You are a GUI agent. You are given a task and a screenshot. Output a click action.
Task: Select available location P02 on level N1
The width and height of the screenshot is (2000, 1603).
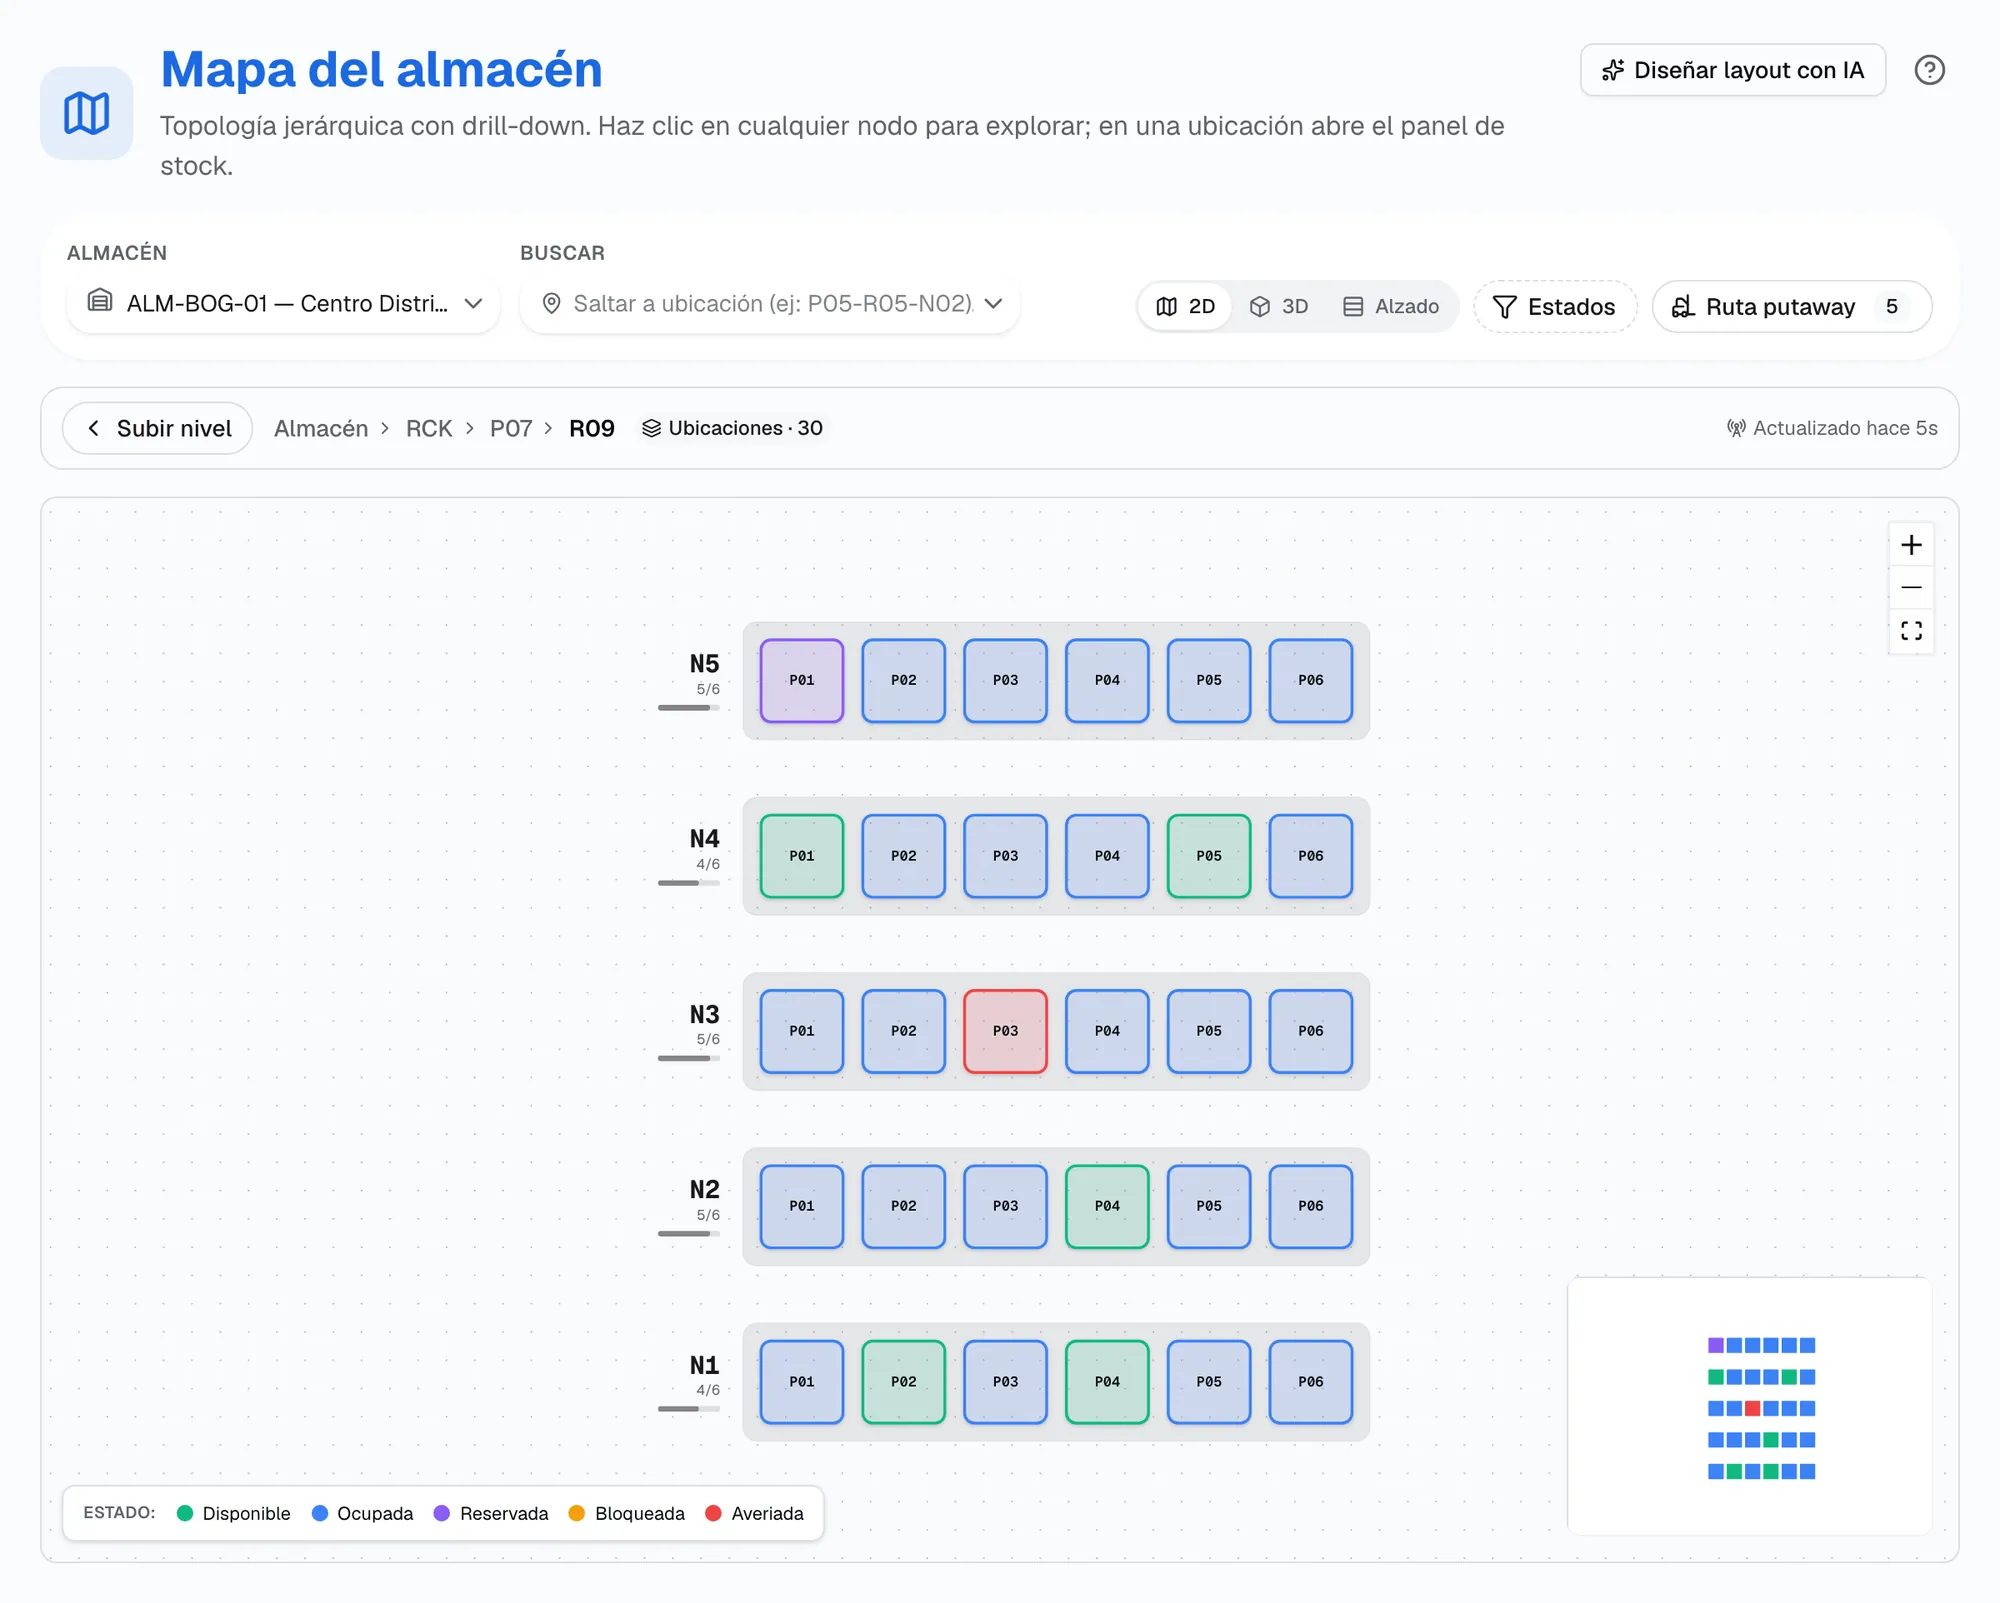pyautogui.click(x=903, y=1382)
